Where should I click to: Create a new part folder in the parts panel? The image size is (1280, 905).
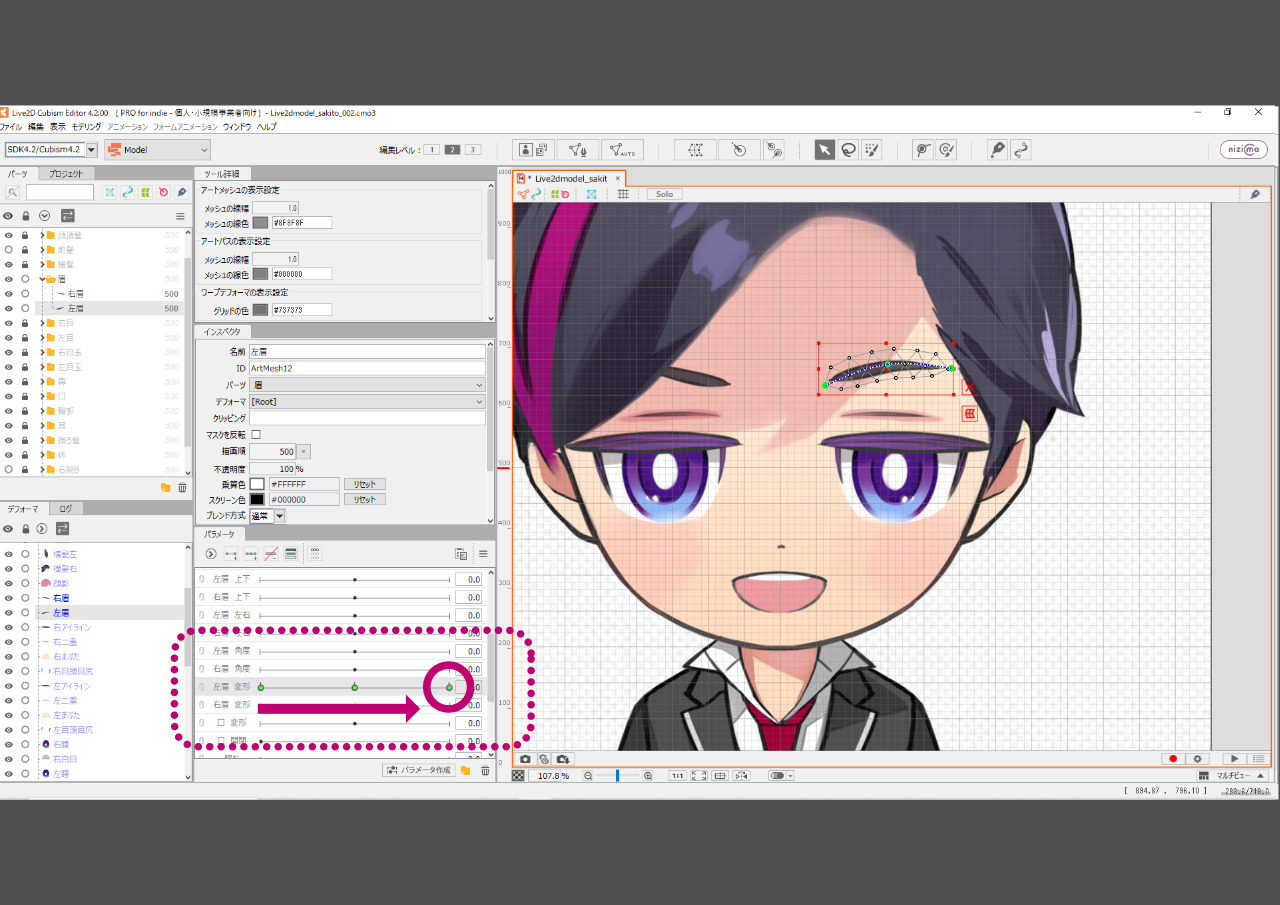166,487
